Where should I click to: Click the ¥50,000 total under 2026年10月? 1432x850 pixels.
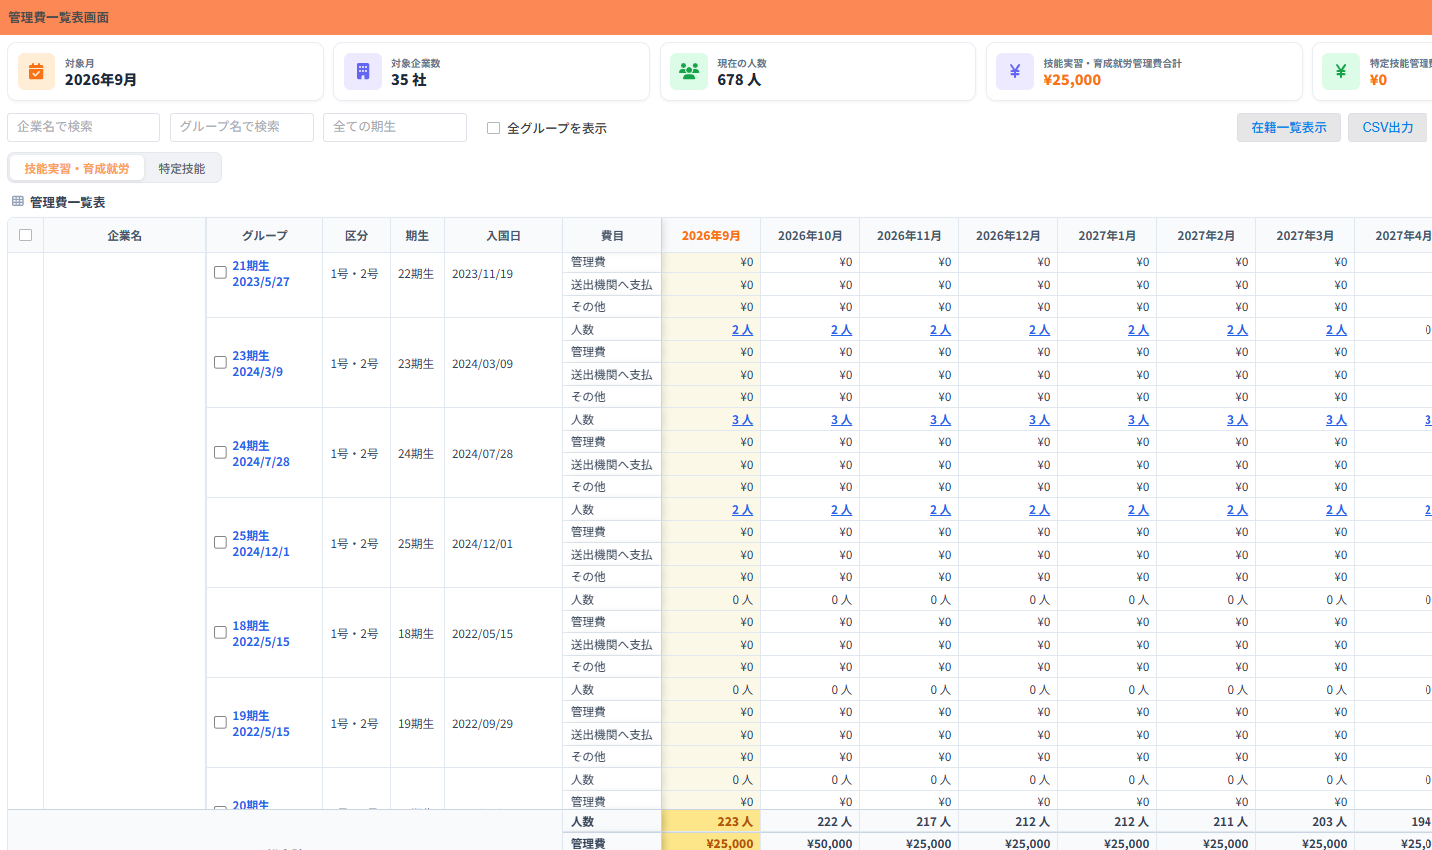829,844
